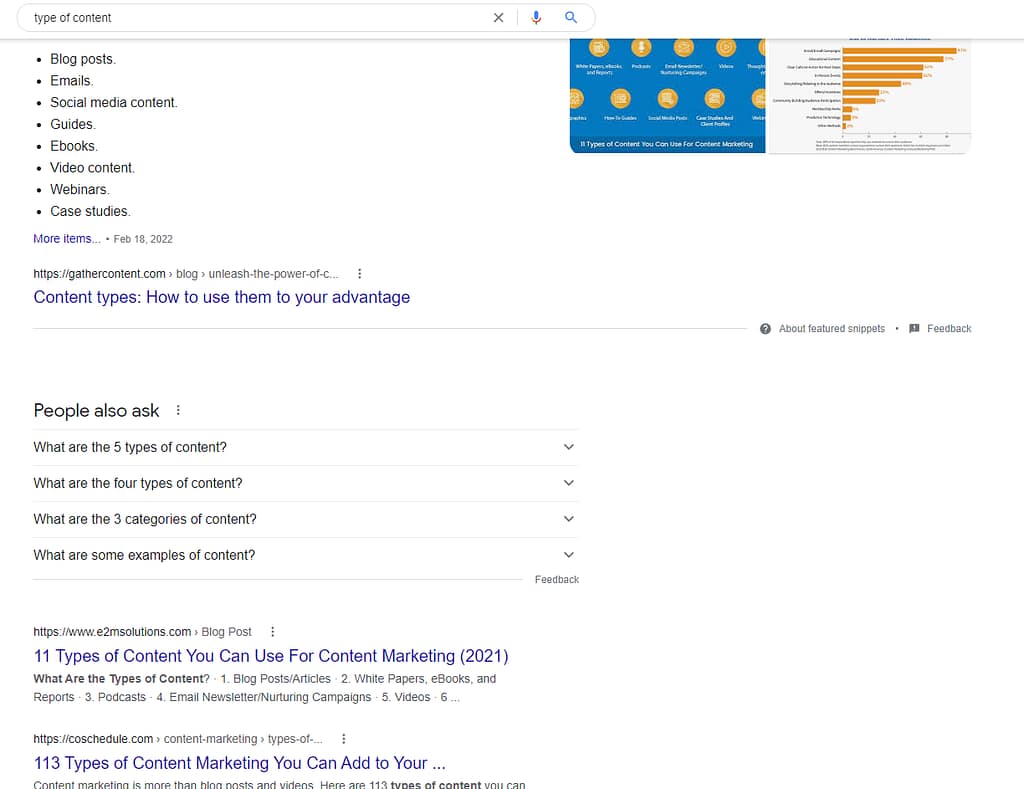Click the 'Ebooks.' list item
Screen dimensions: 1024x789
point(74,146)
